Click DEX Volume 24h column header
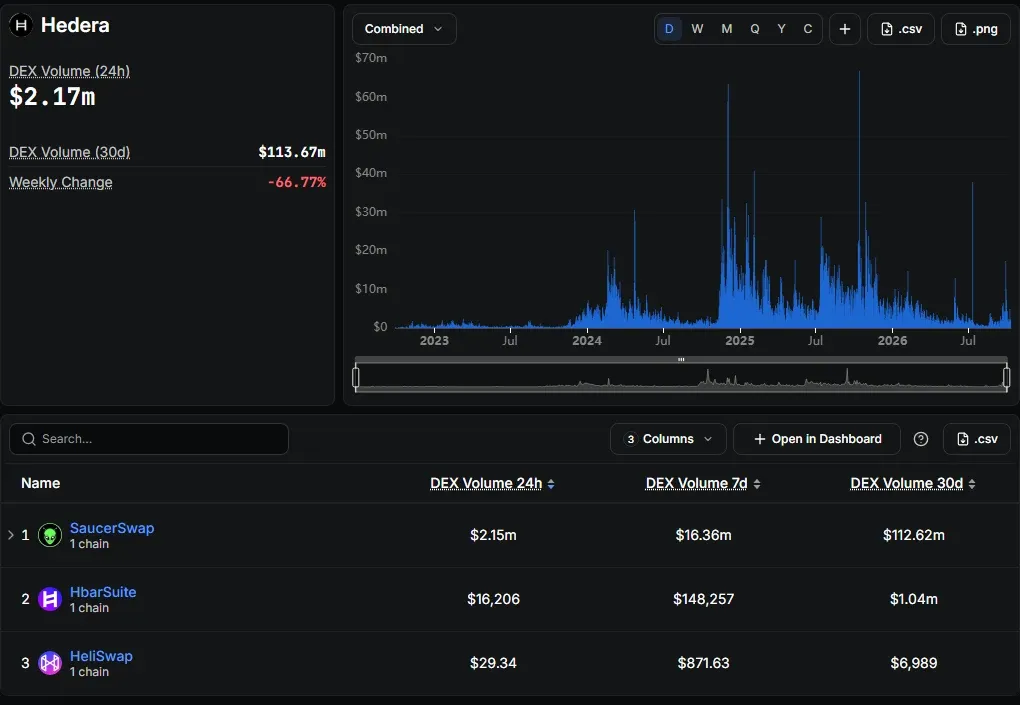Viewport: 1020px width, 705px height. 486,483
